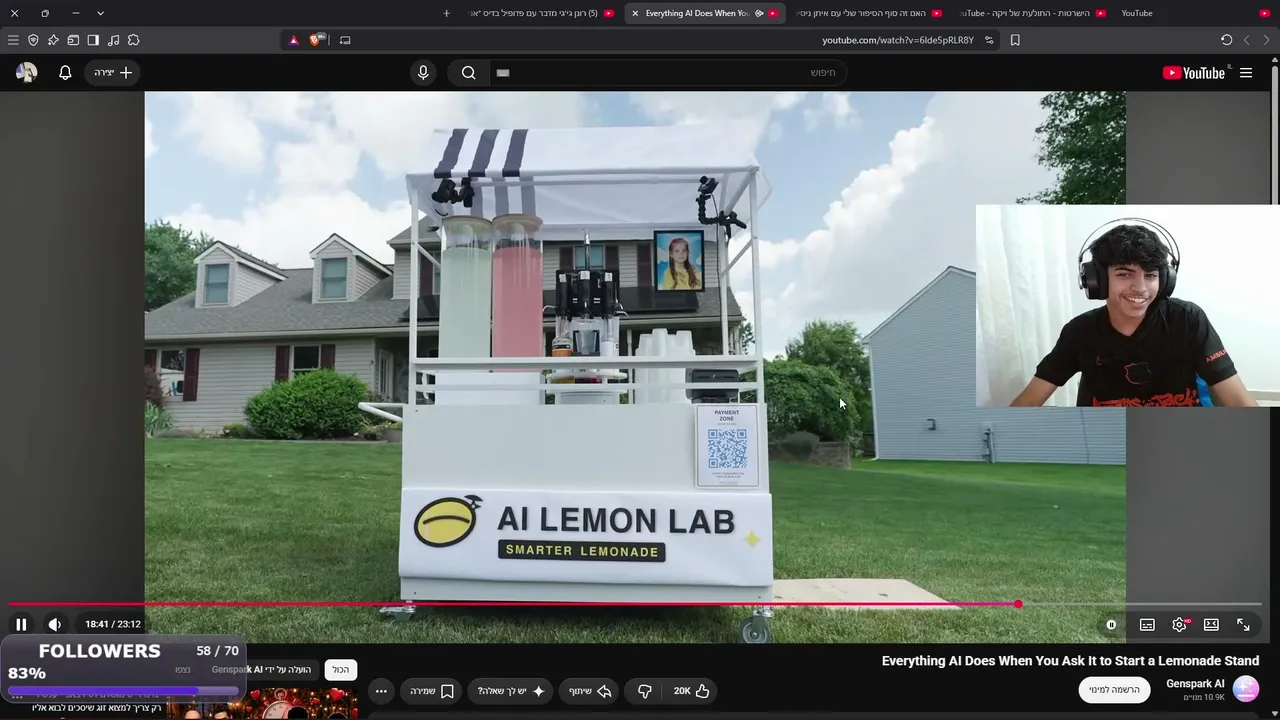
Task: Open the three-dot more actions menu
Action: click(381, 691)
